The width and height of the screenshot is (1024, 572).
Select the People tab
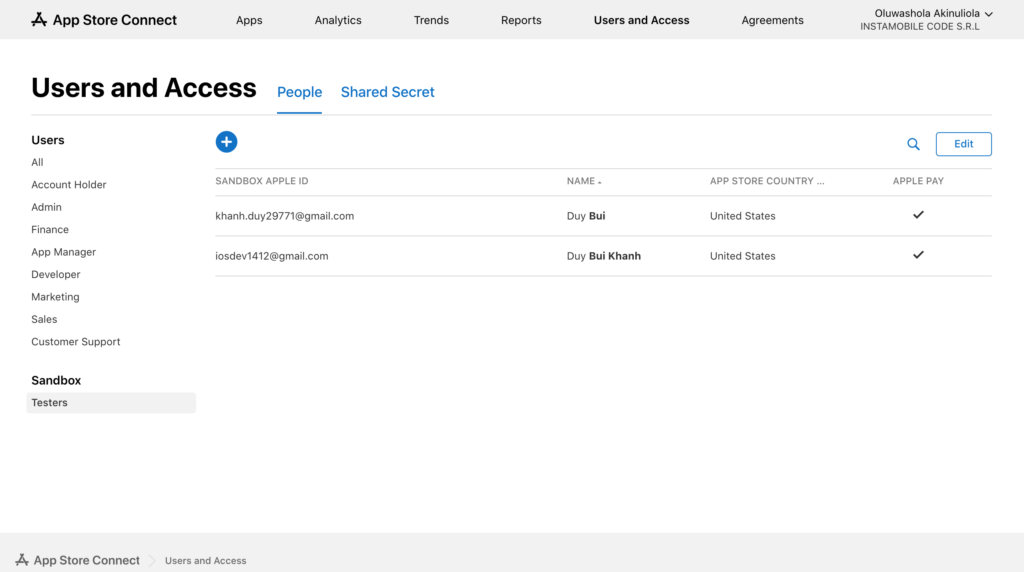[299, 92]
